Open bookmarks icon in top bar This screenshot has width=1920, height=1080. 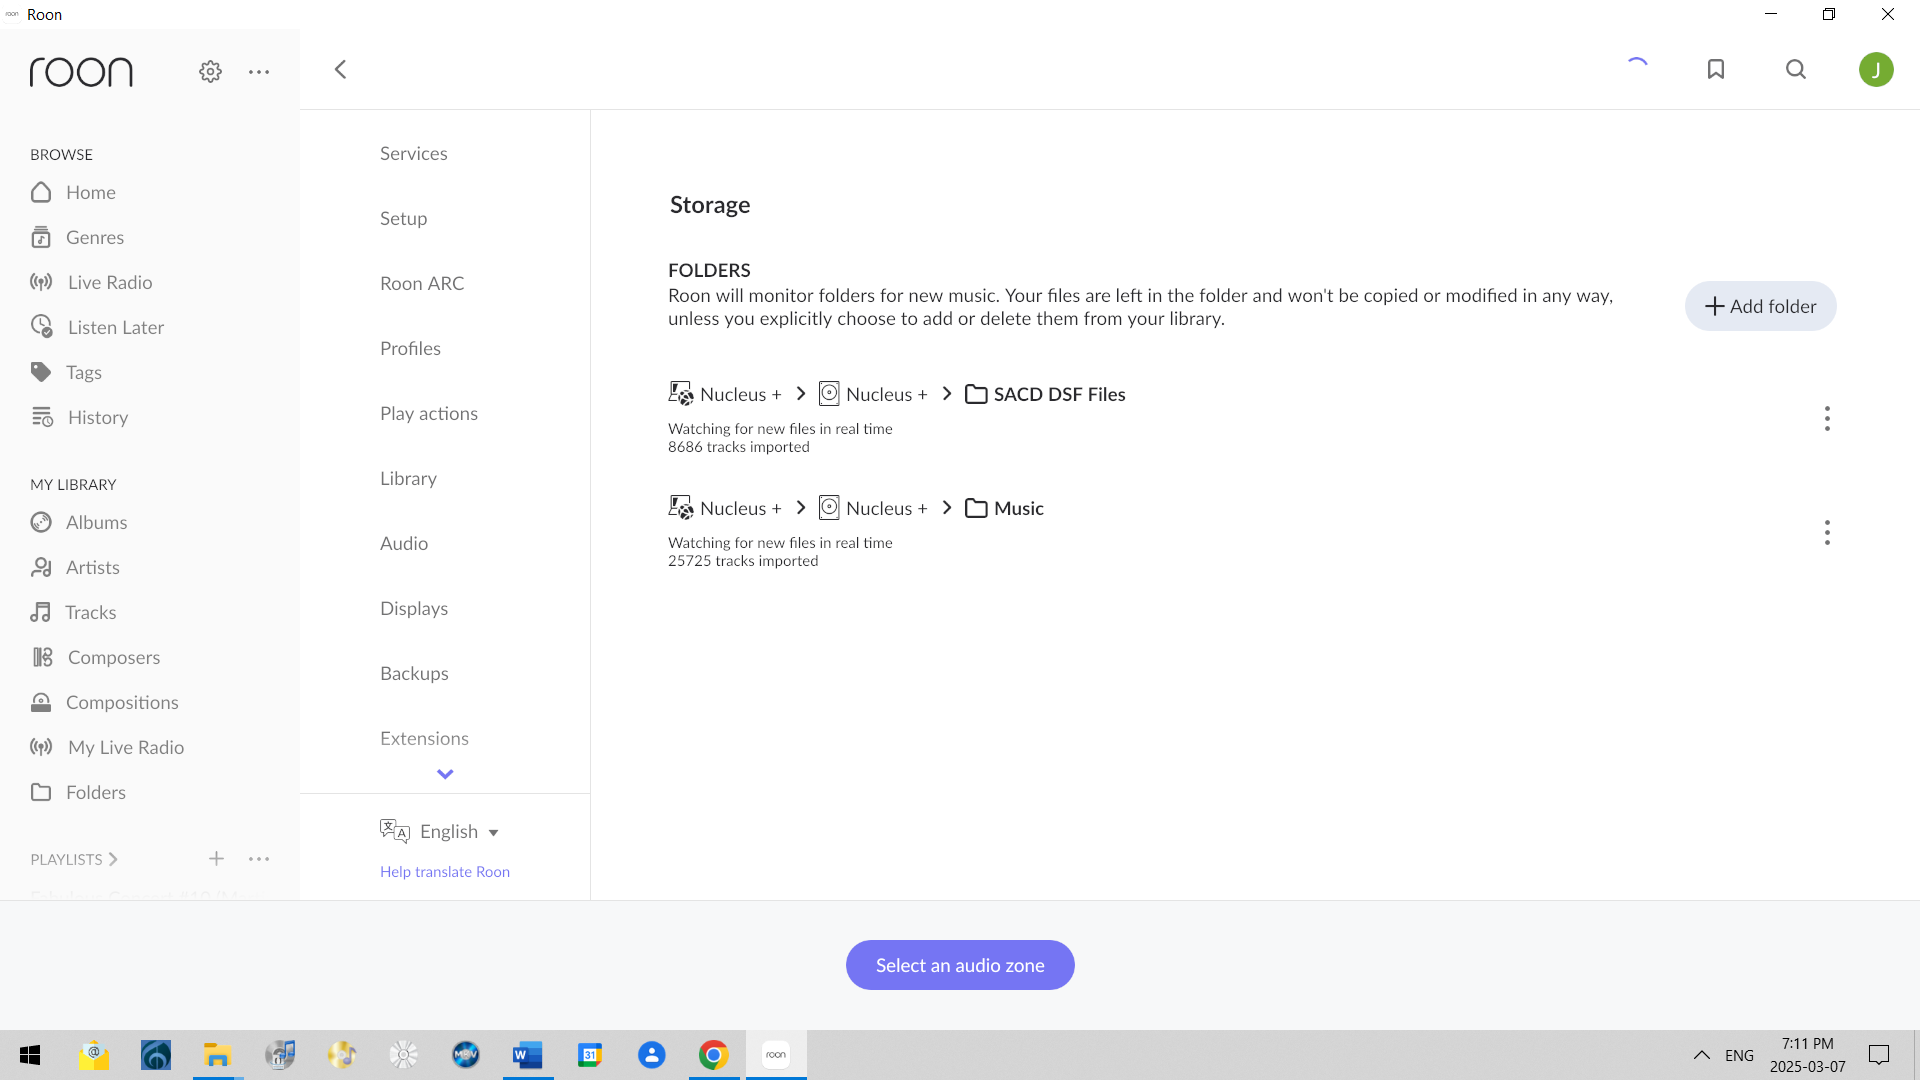click(x=1716, y=69)
